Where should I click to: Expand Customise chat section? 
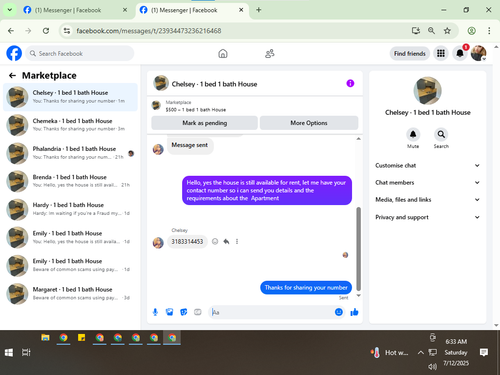(427, 165)
